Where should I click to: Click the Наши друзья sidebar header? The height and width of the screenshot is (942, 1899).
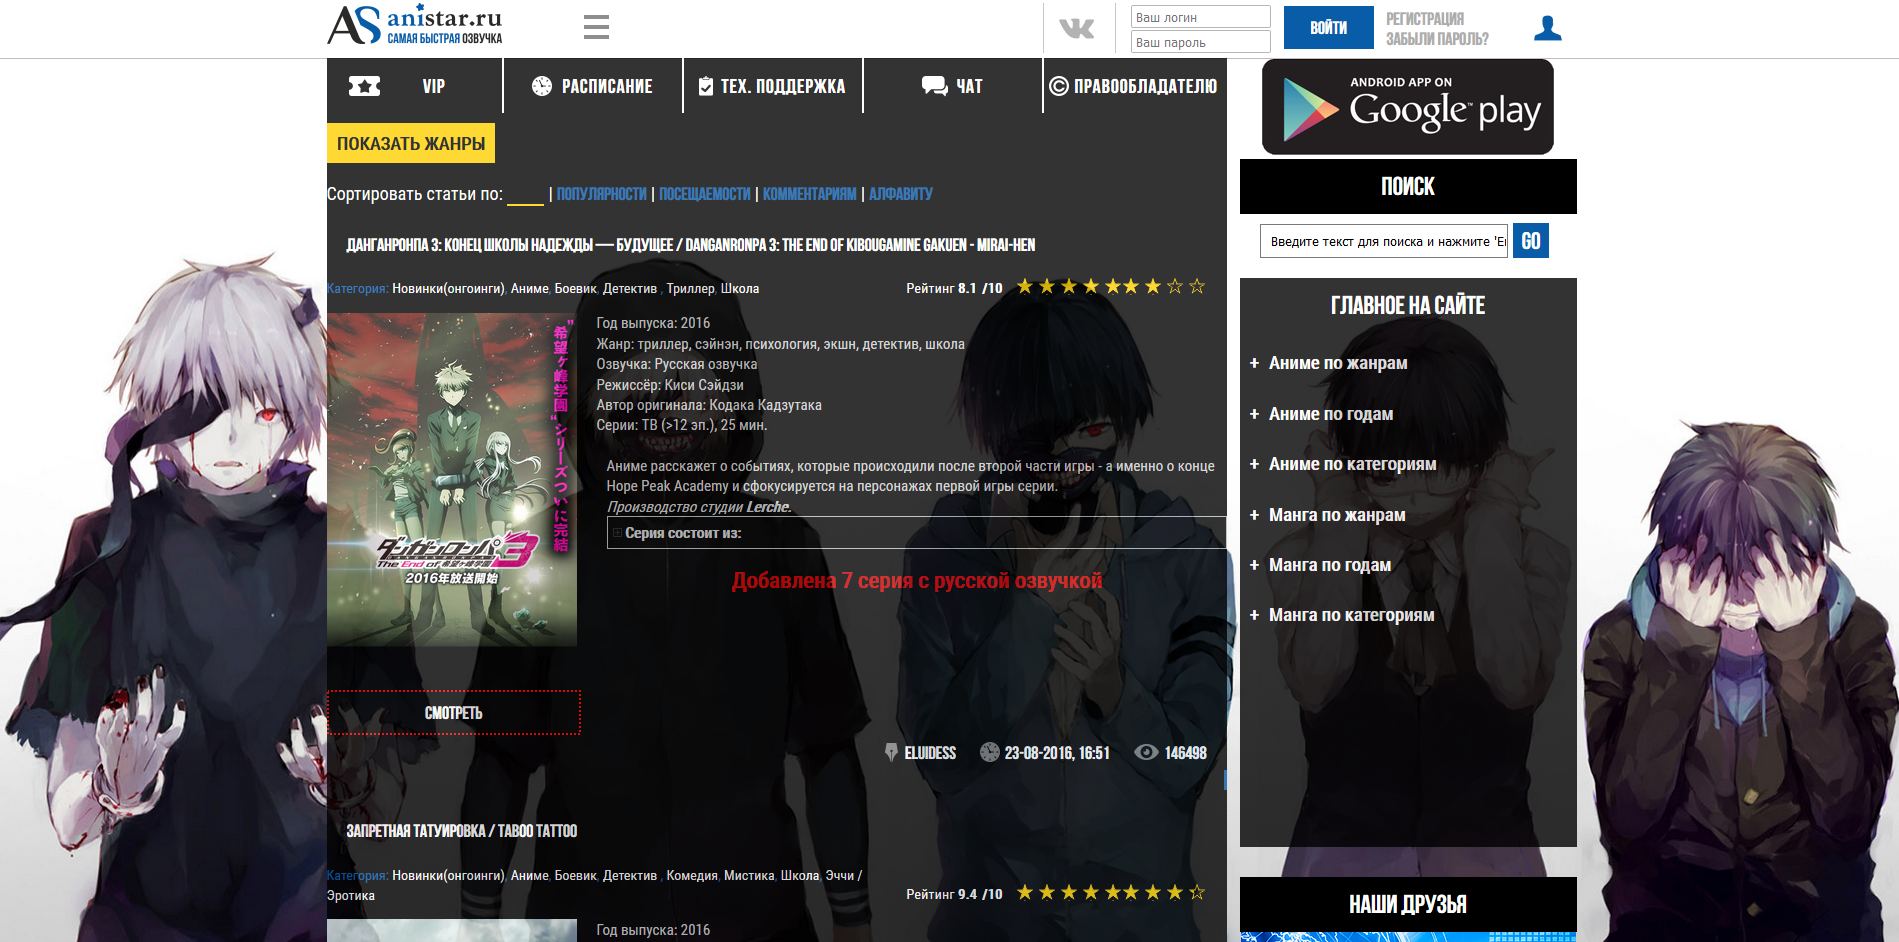(x=1408, y=904)
